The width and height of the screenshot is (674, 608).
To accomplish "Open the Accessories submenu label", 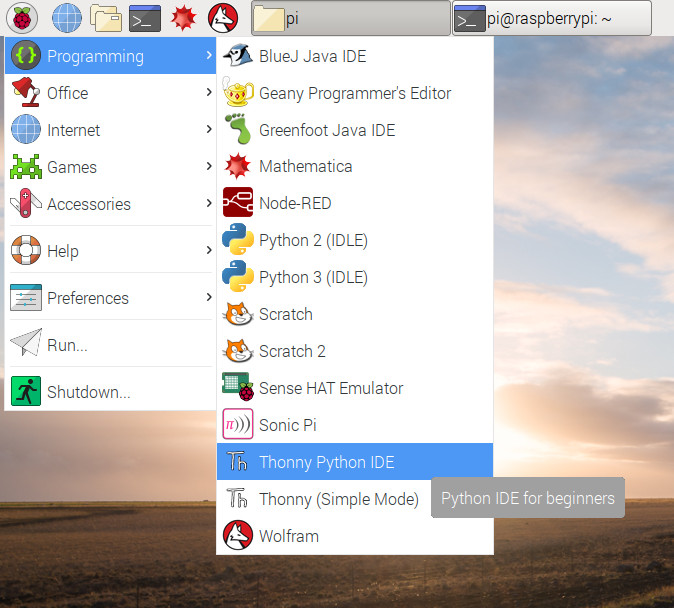I will 89,204.
